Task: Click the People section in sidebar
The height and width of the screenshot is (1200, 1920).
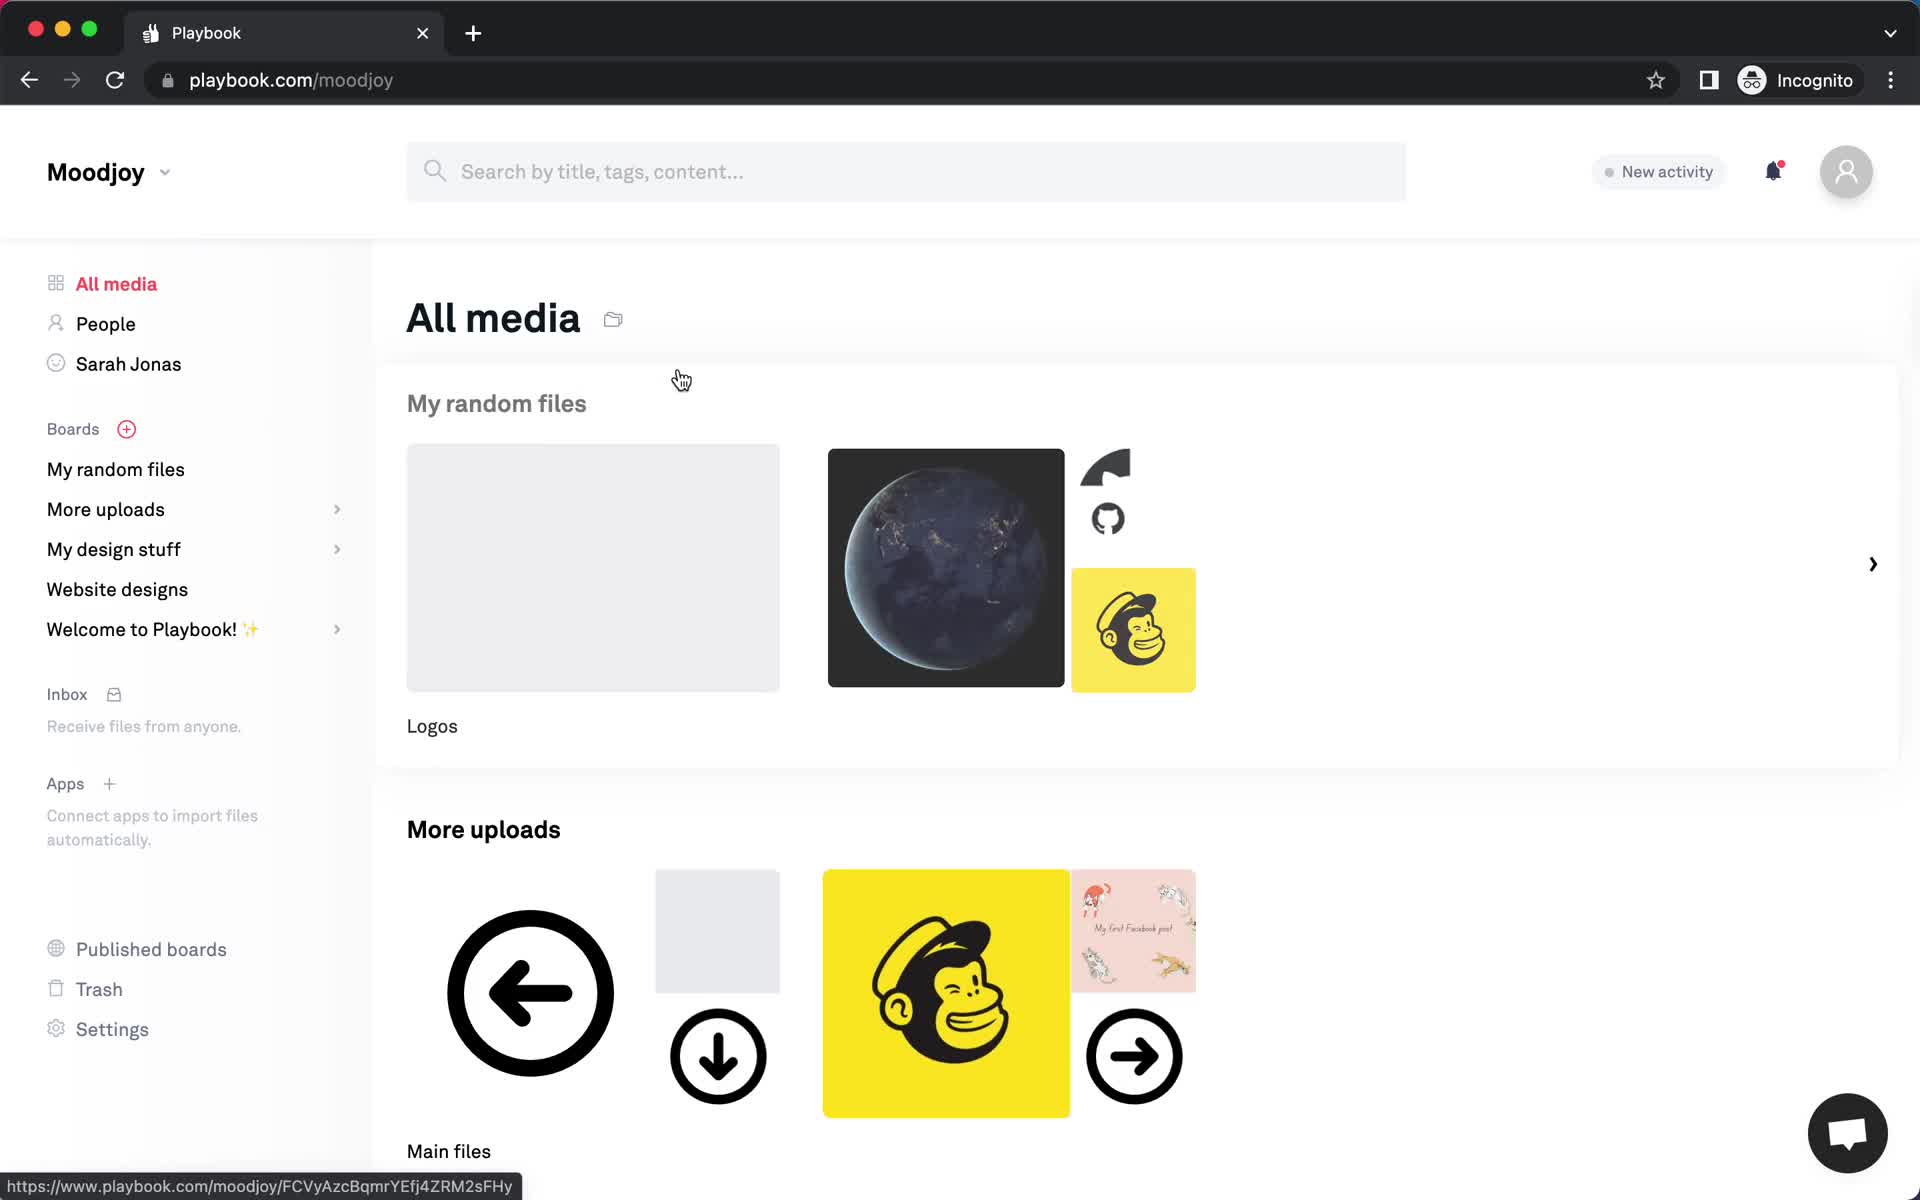Action: pos(104,324)
